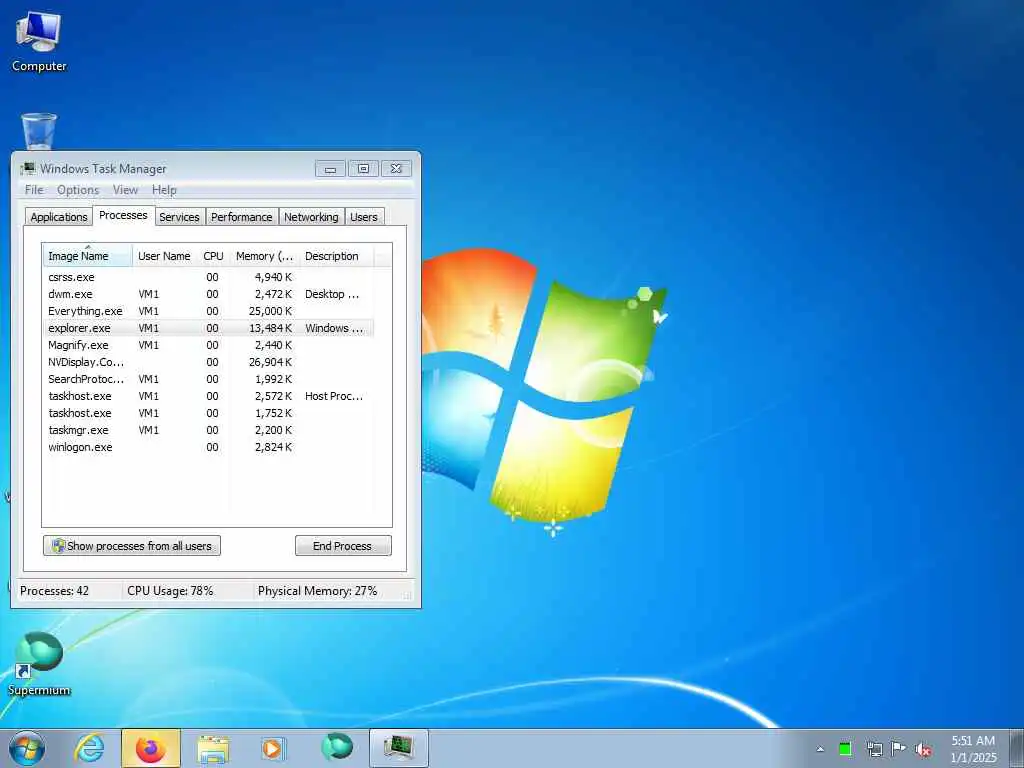The height and width of the screenshot is (768, 1024).
Task: Maximize the Task Manager window
Action: click(x=363, y=168)
